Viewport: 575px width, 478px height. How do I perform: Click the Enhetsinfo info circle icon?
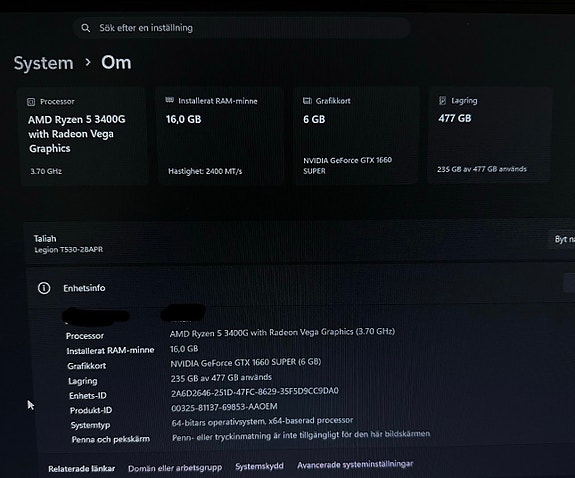(44, 288)
